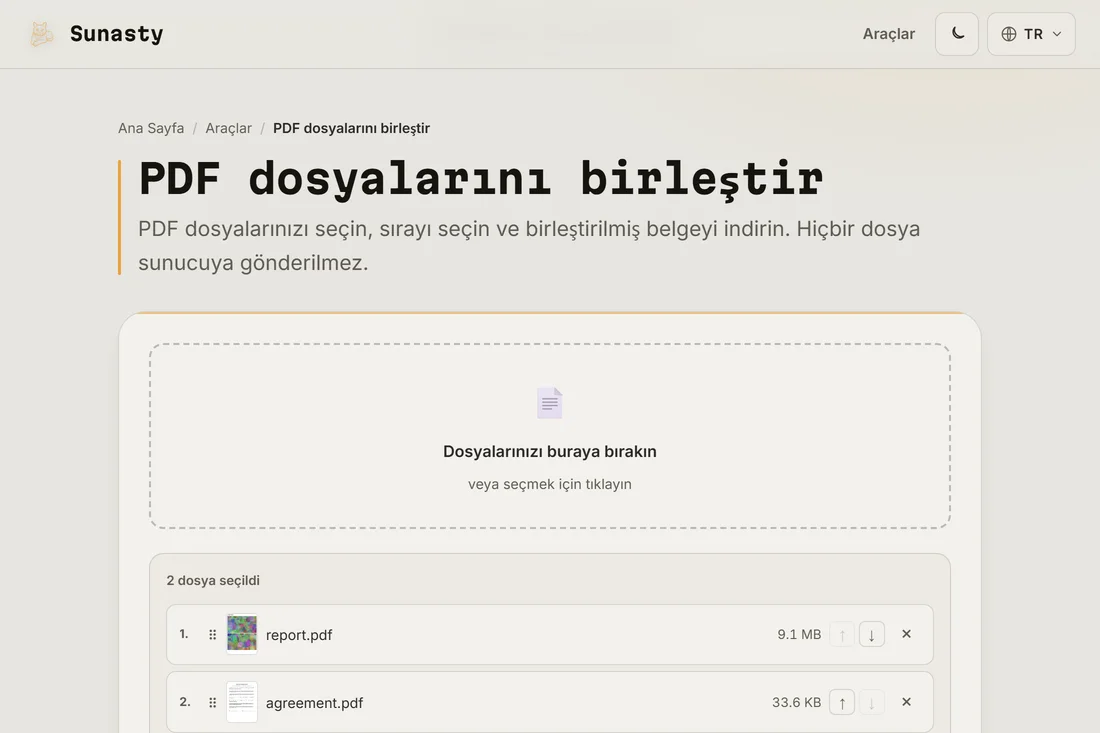The width and height of the screenshot is (1100, 733).
Task: Click the 2 dosya seçildi label
Action: point(213,580)
